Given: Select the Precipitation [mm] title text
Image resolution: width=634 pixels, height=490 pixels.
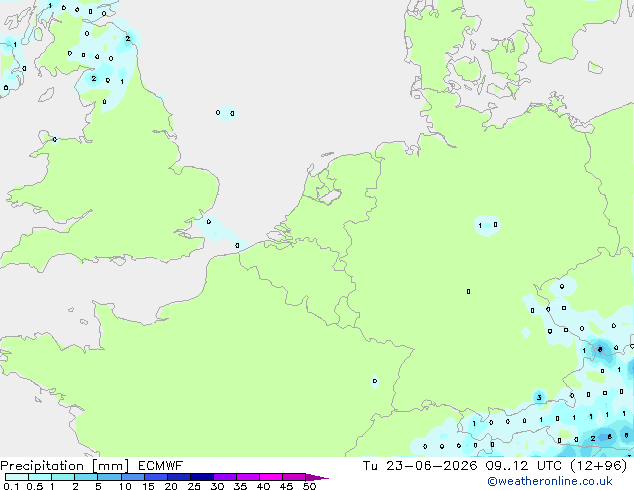Looking at the screenshot, I should coord(64,466).
